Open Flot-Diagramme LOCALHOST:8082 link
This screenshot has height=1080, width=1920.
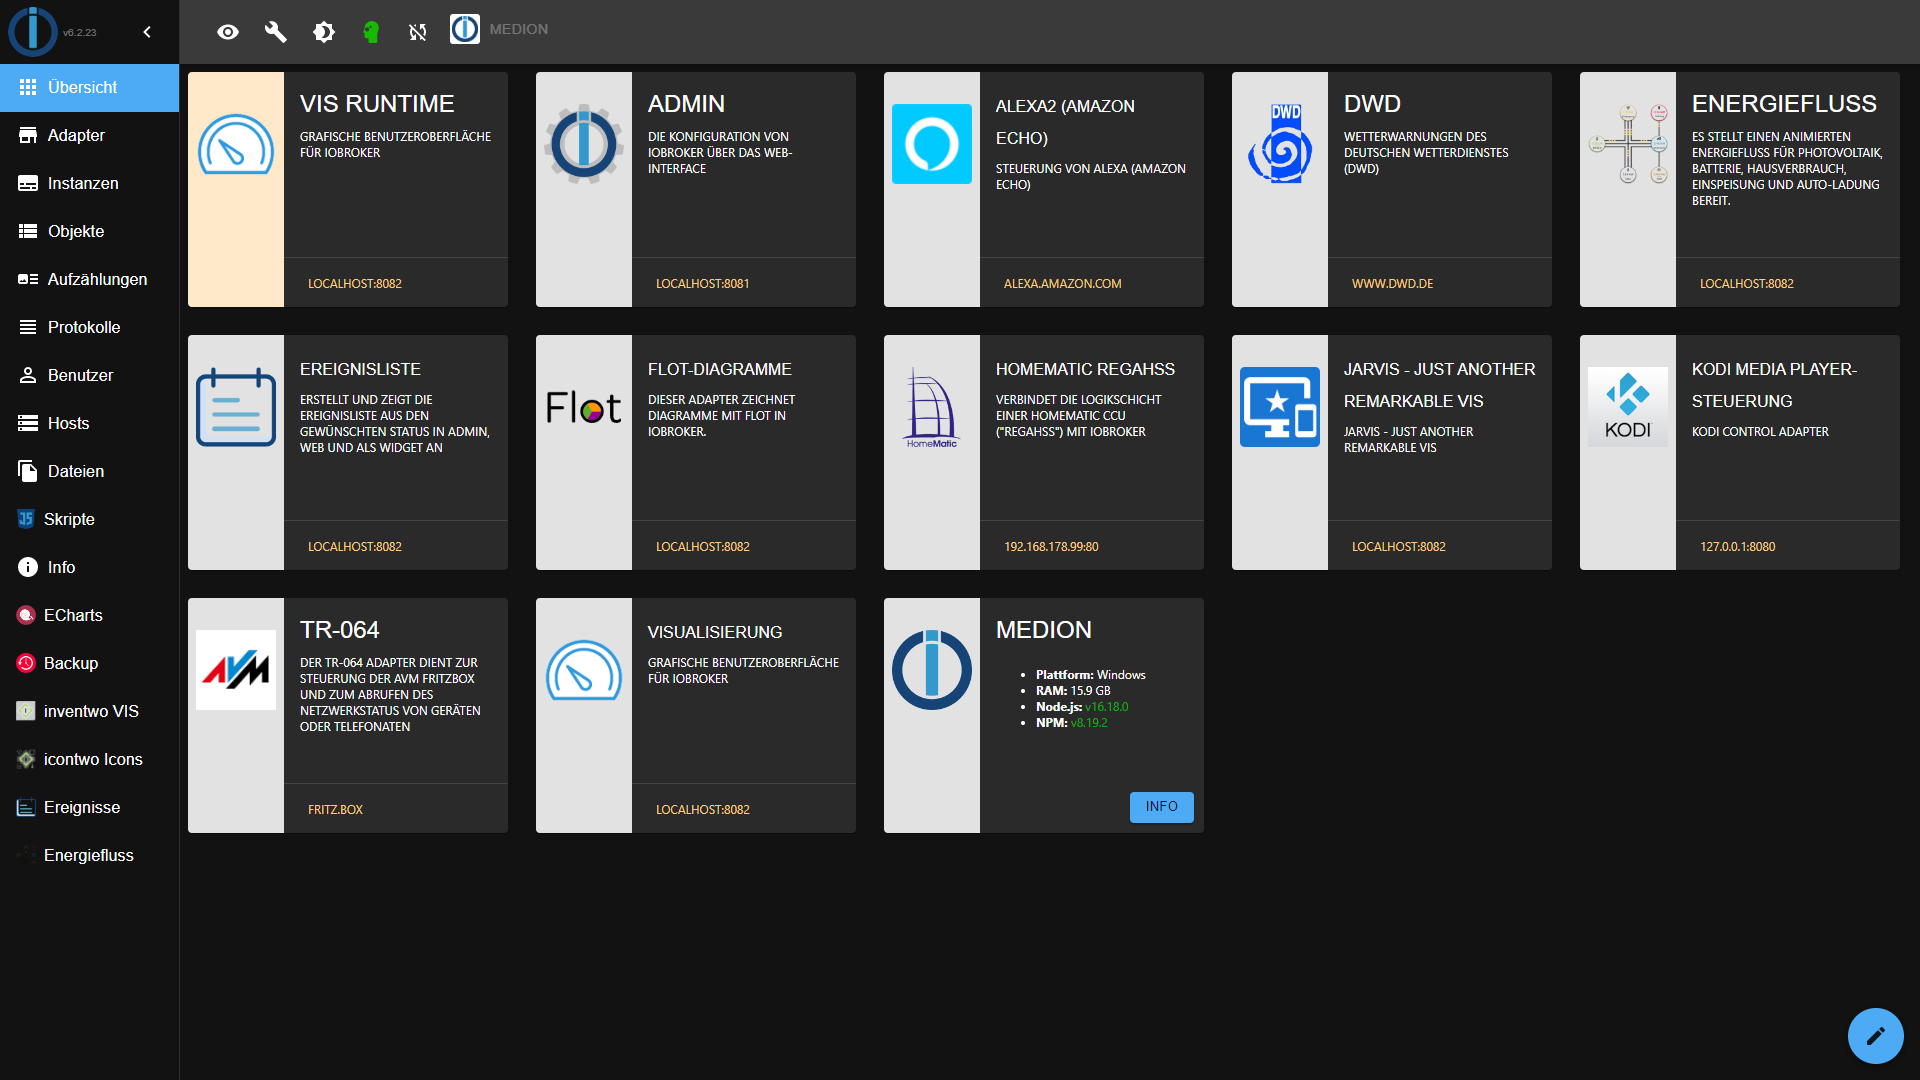703,547
